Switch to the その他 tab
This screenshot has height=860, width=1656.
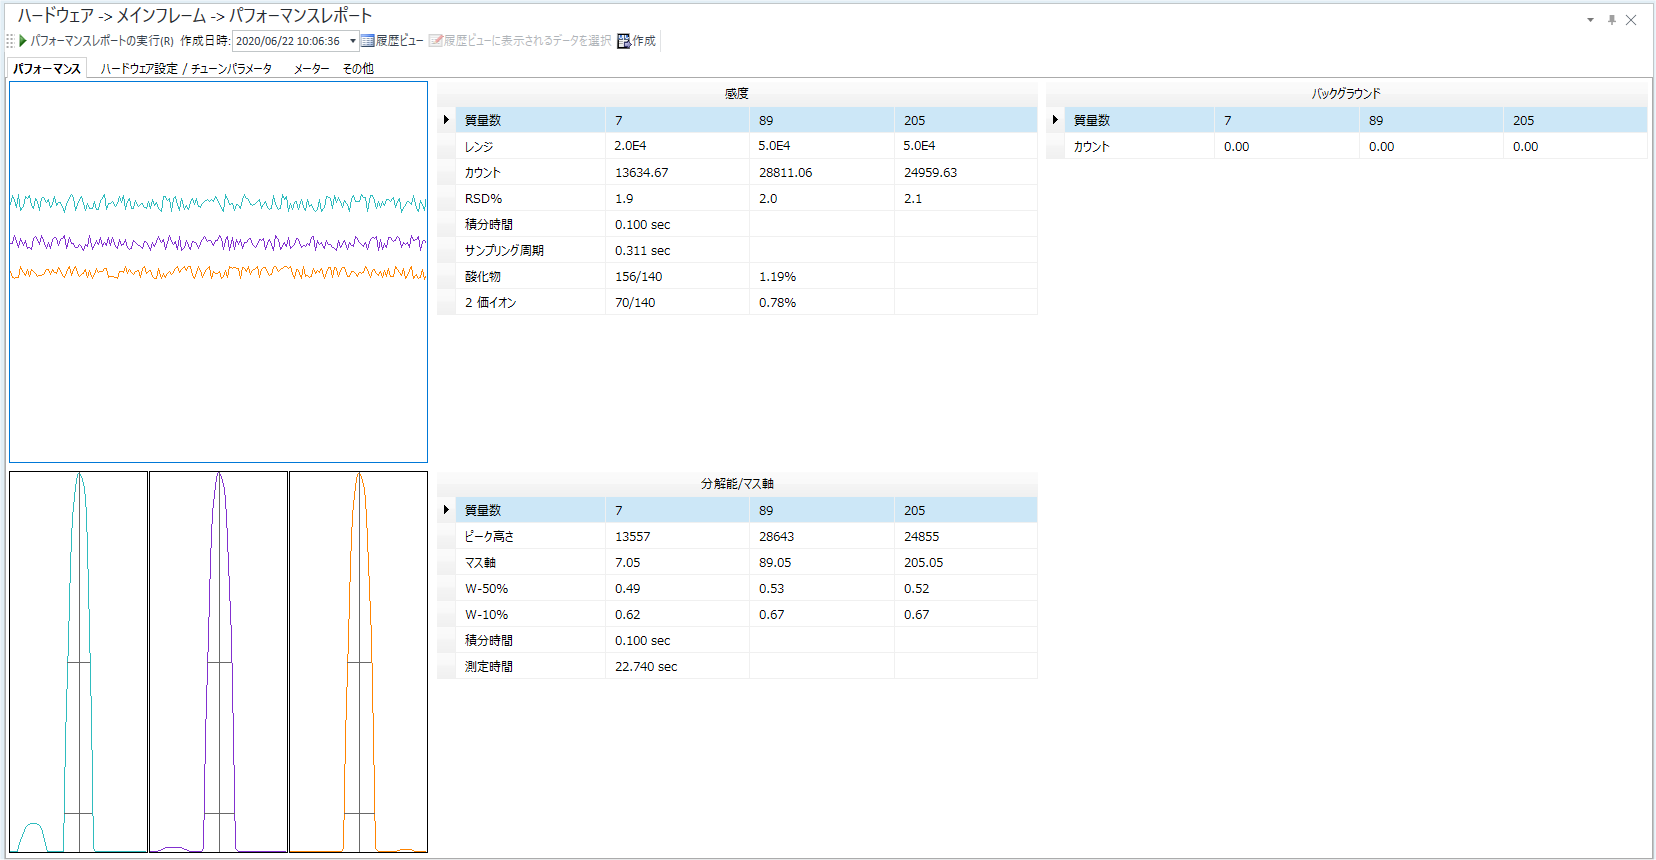tap(358, 68)
